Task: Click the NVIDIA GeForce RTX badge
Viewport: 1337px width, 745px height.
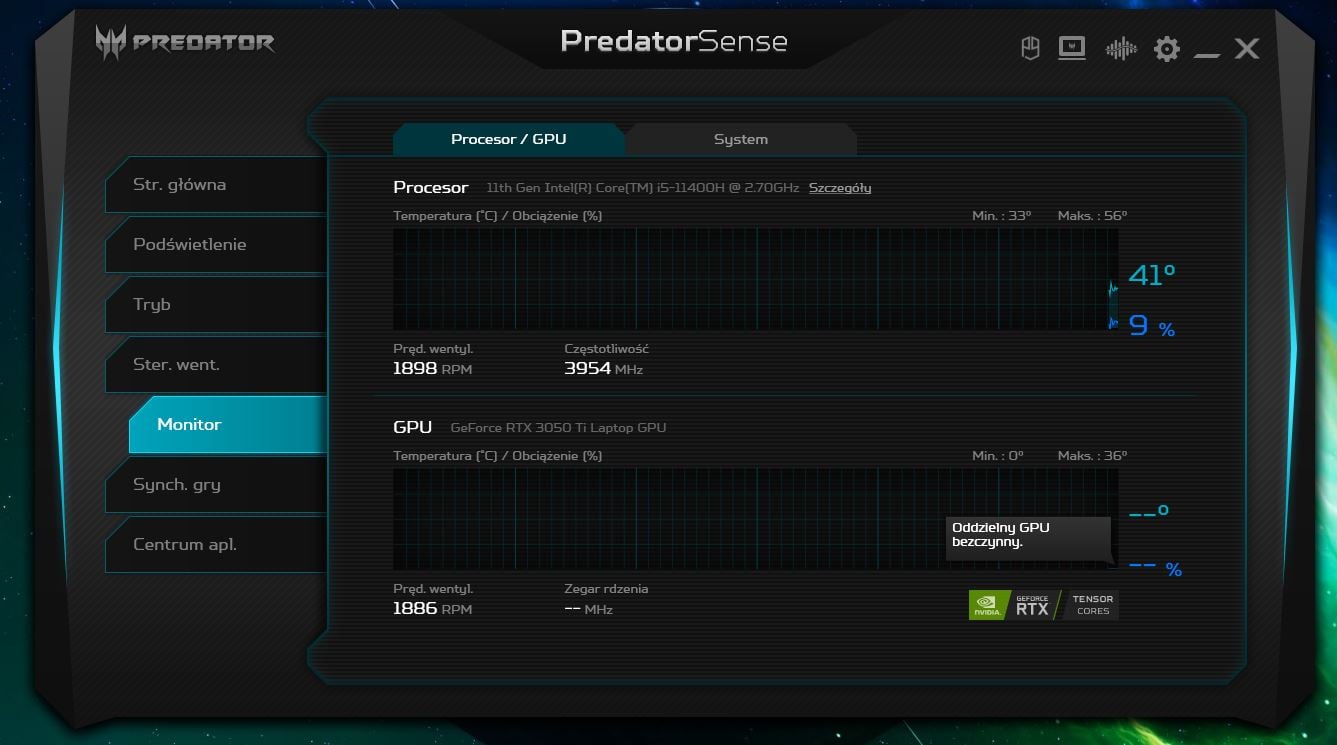Action: click(x=1014, y=605)
